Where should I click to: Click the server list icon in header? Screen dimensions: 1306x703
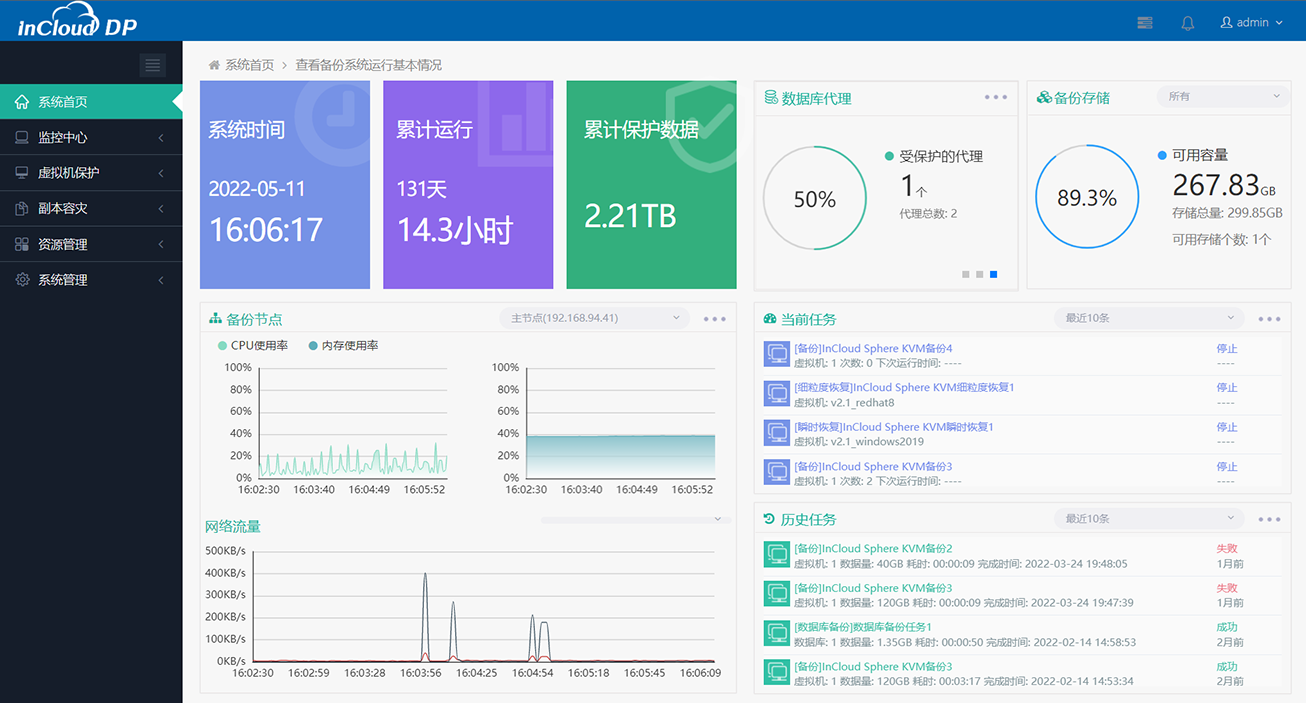tap(1145, 23)
